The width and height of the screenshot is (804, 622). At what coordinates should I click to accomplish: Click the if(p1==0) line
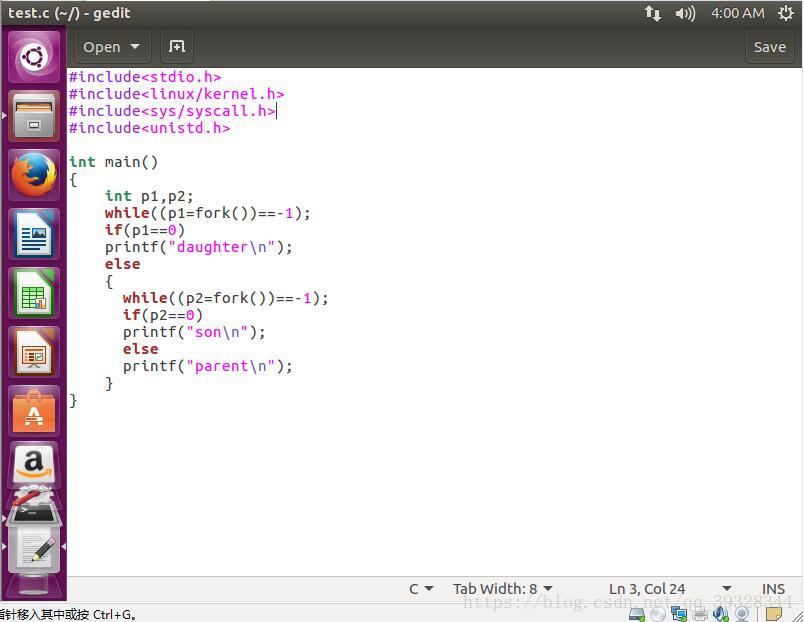click(145, 230)
